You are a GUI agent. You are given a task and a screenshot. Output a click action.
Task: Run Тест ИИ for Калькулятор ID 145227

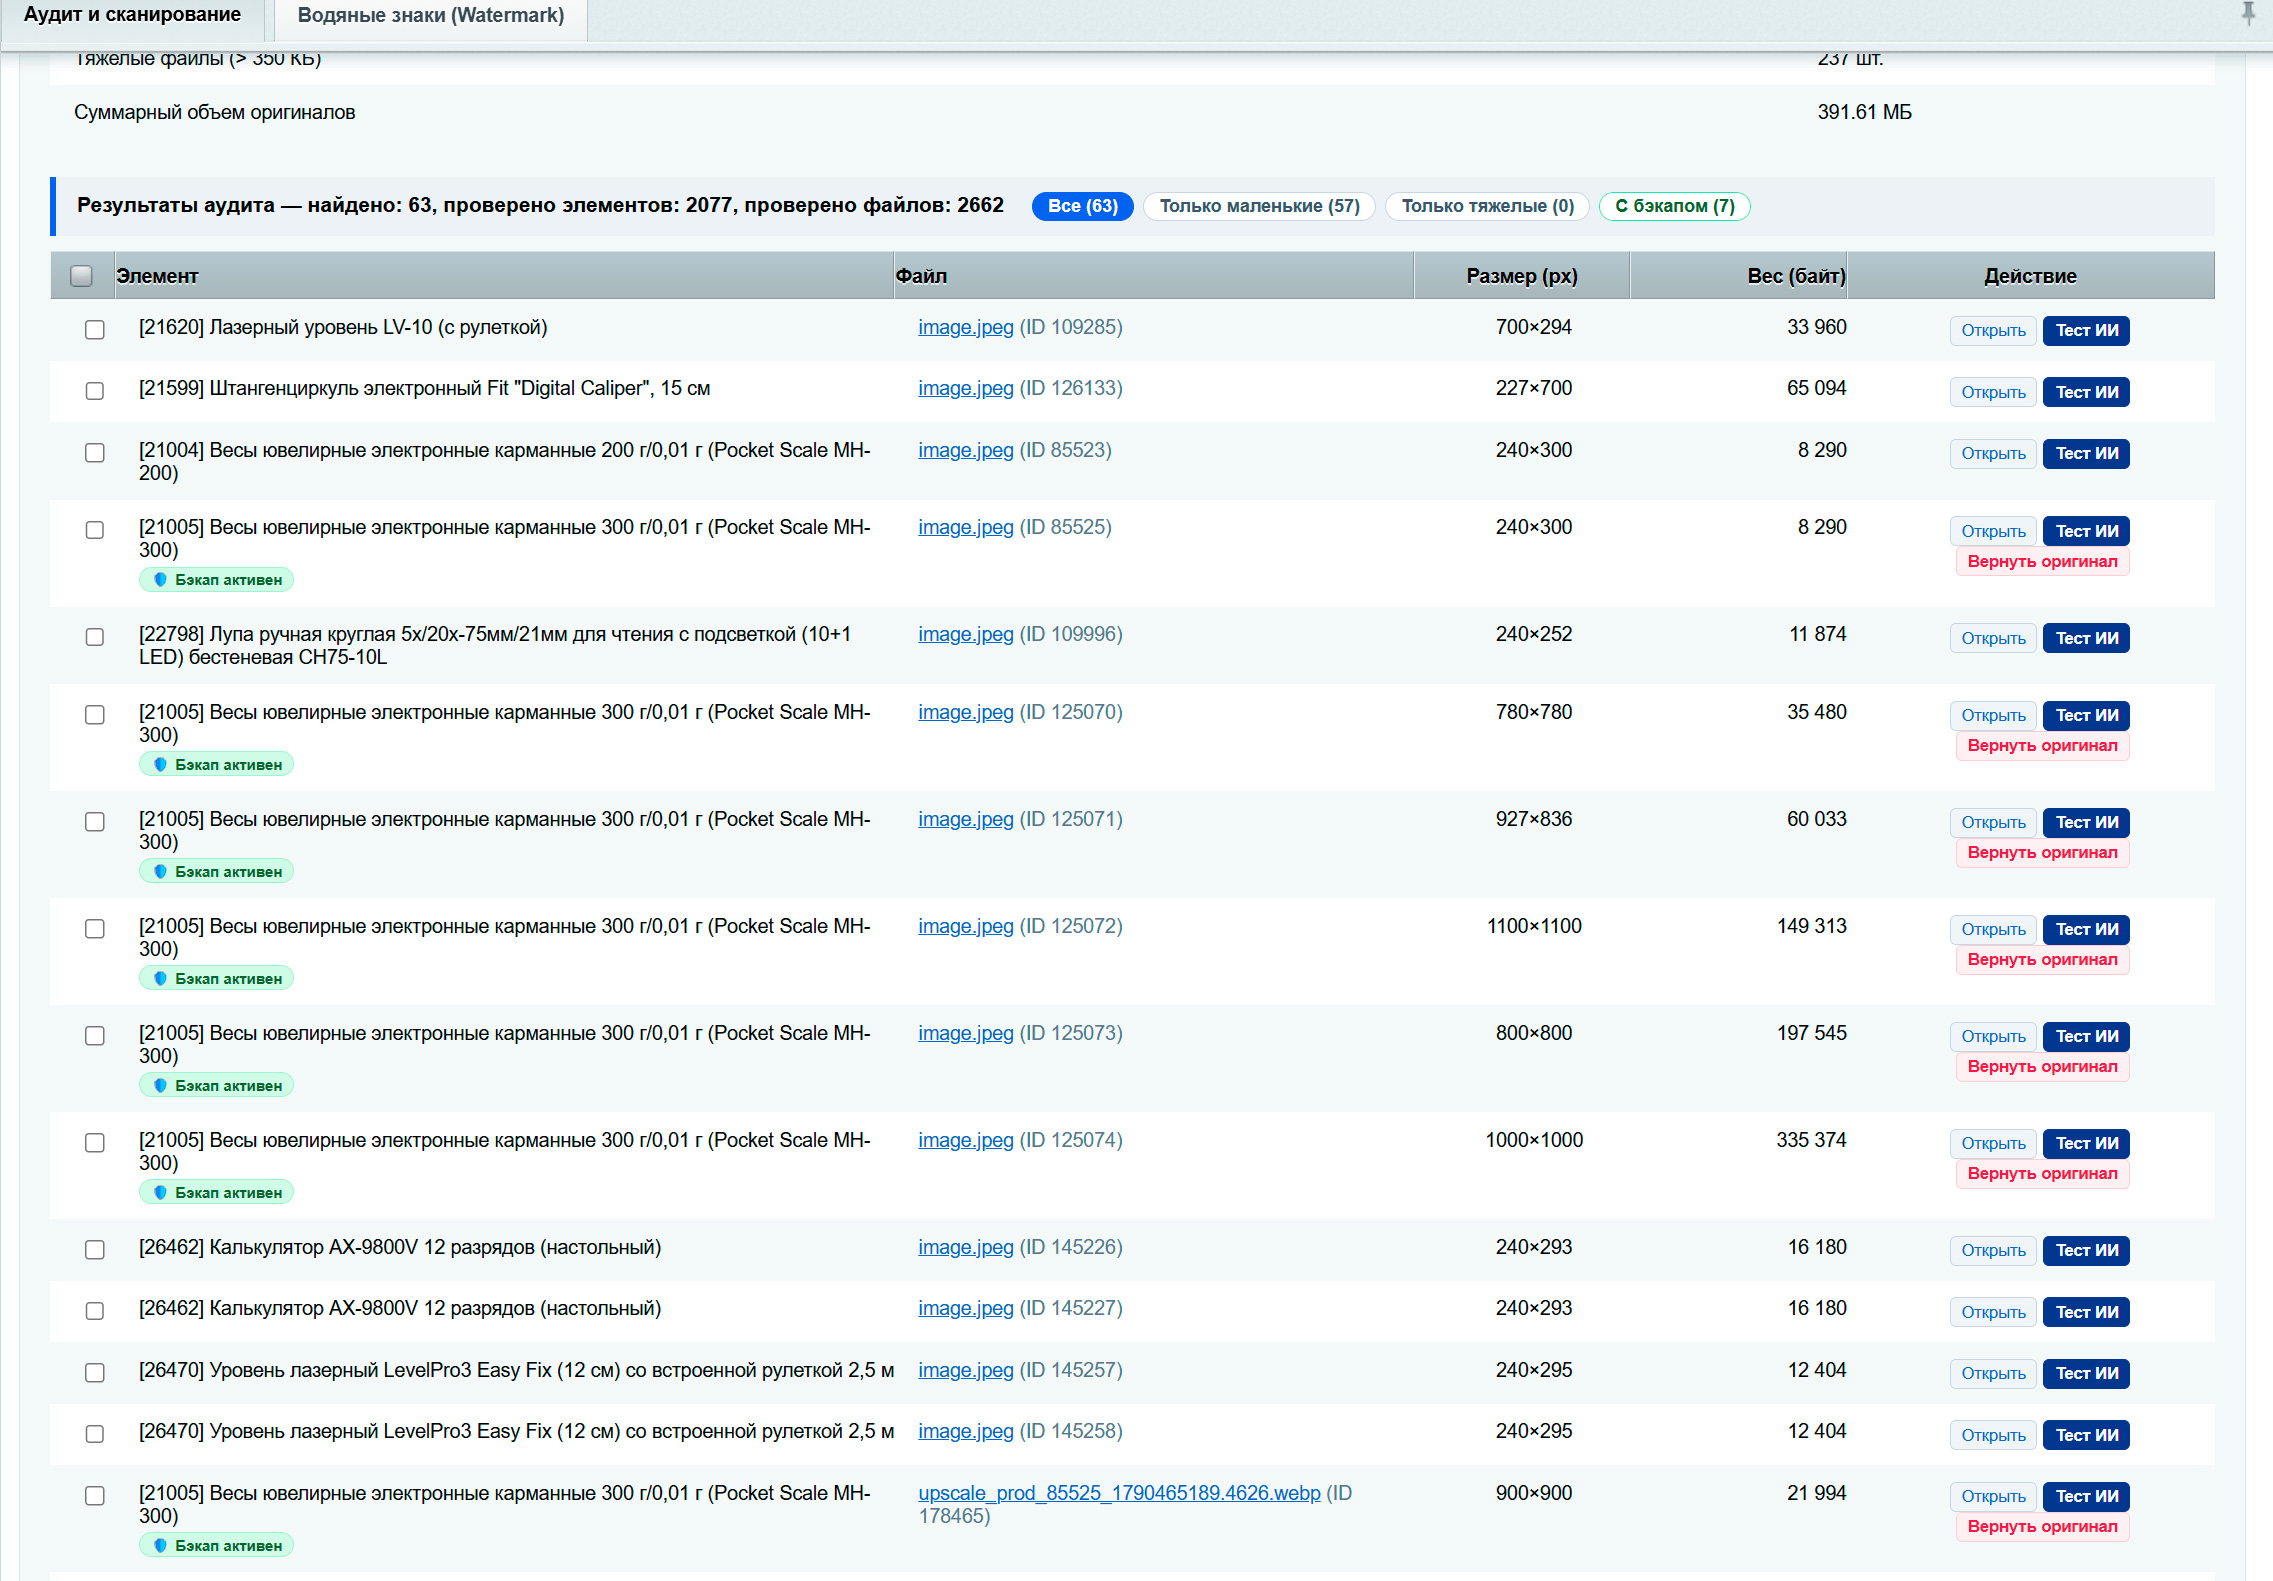[x=2086, y=1312]
